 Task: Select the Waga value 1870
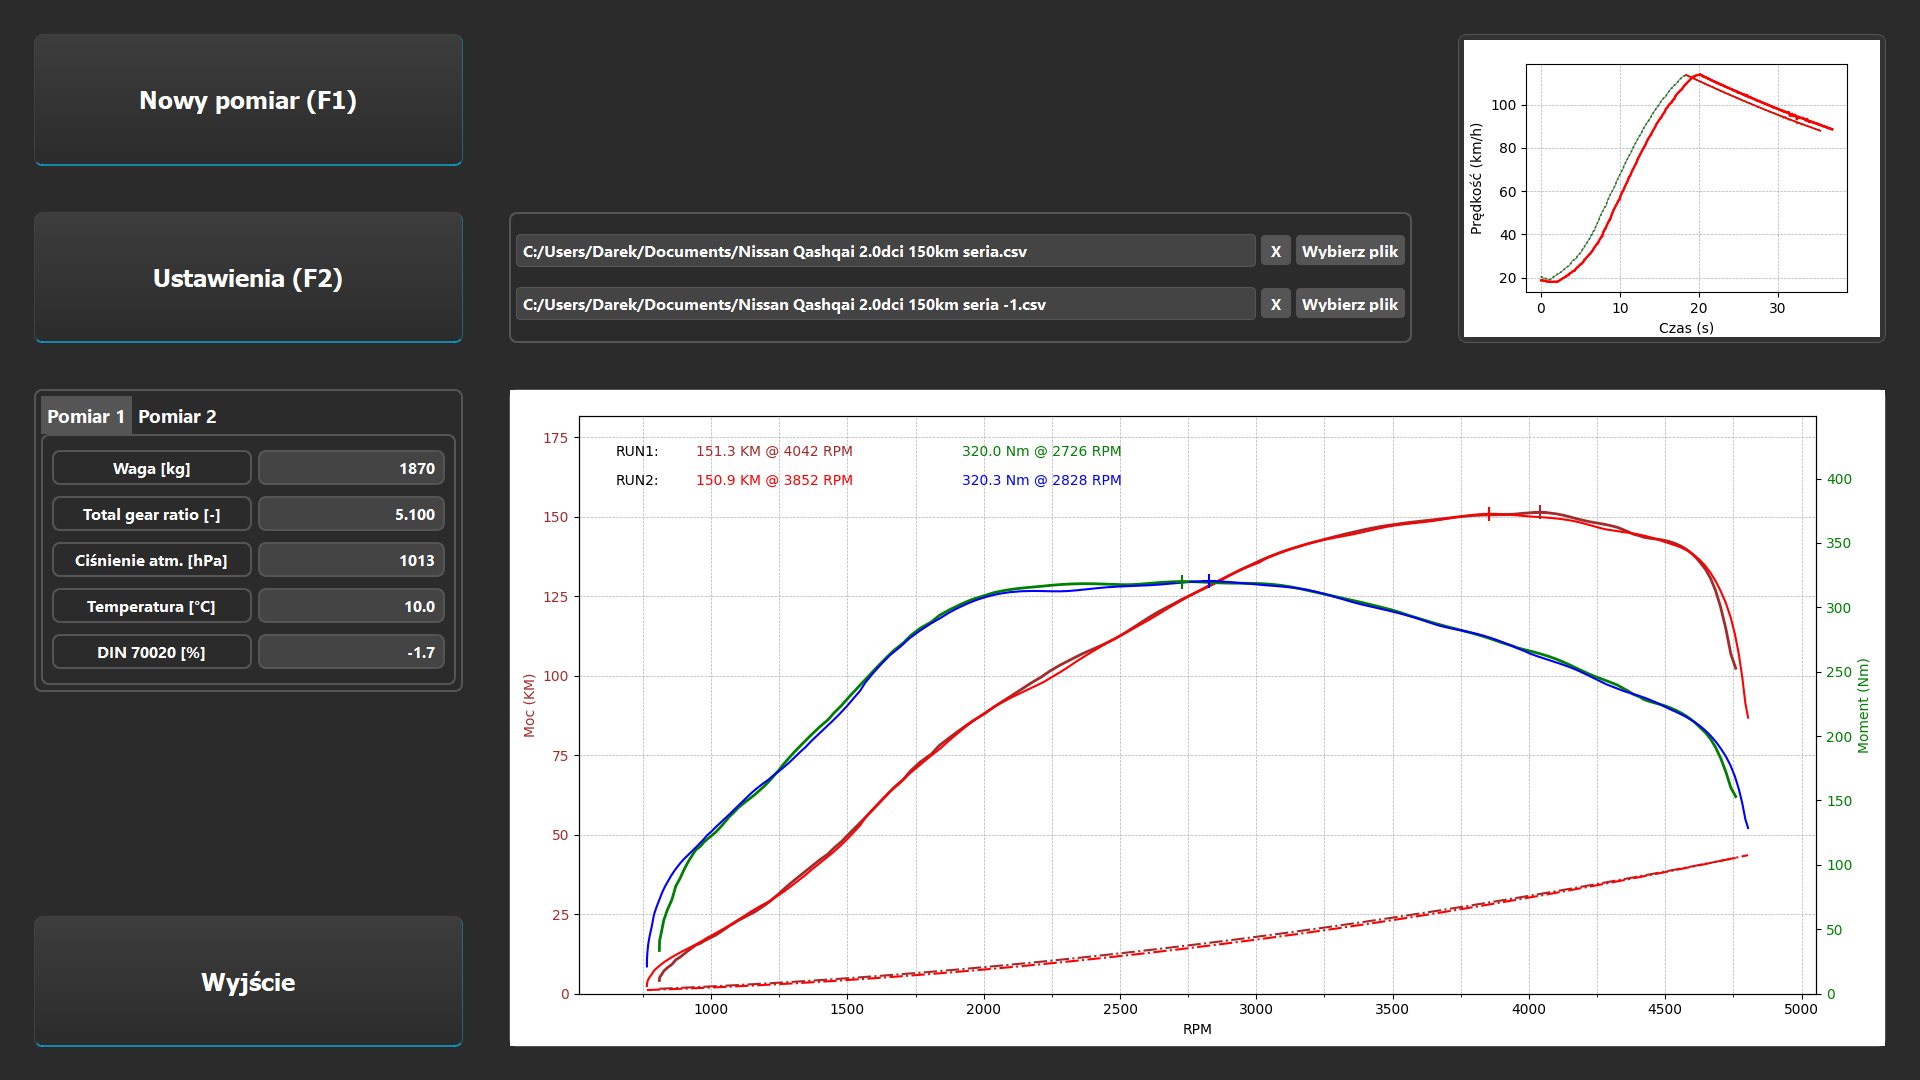coord(351,468)
